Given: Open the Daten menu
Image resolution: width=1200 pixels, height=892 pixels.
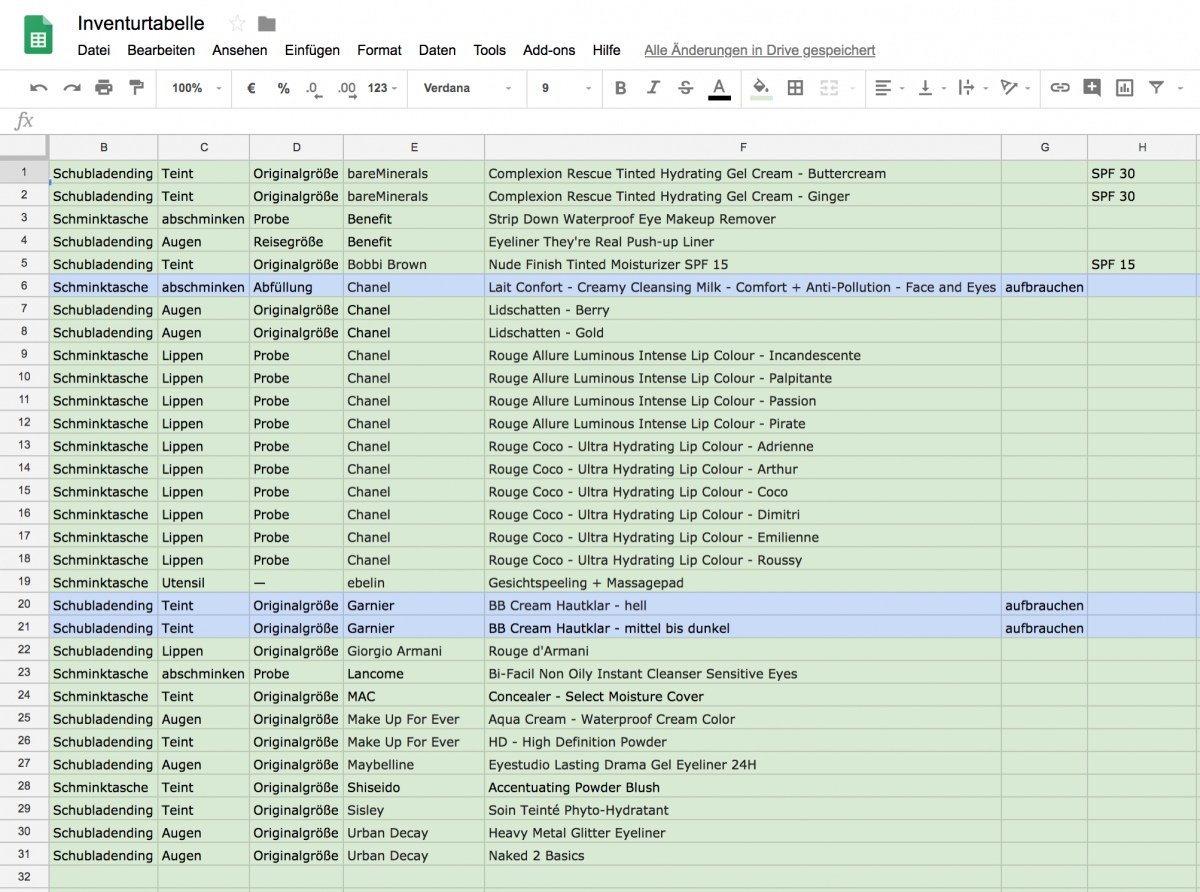Looking at the screenshot, I should [437, 50].
